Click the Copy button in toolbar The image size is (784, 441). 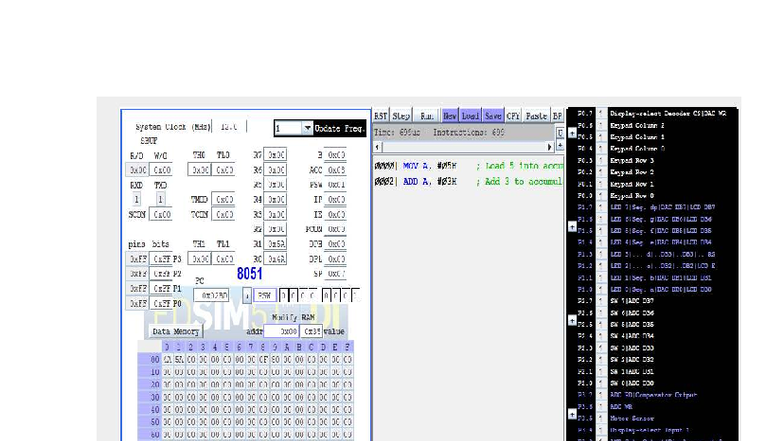click(513, 116)
